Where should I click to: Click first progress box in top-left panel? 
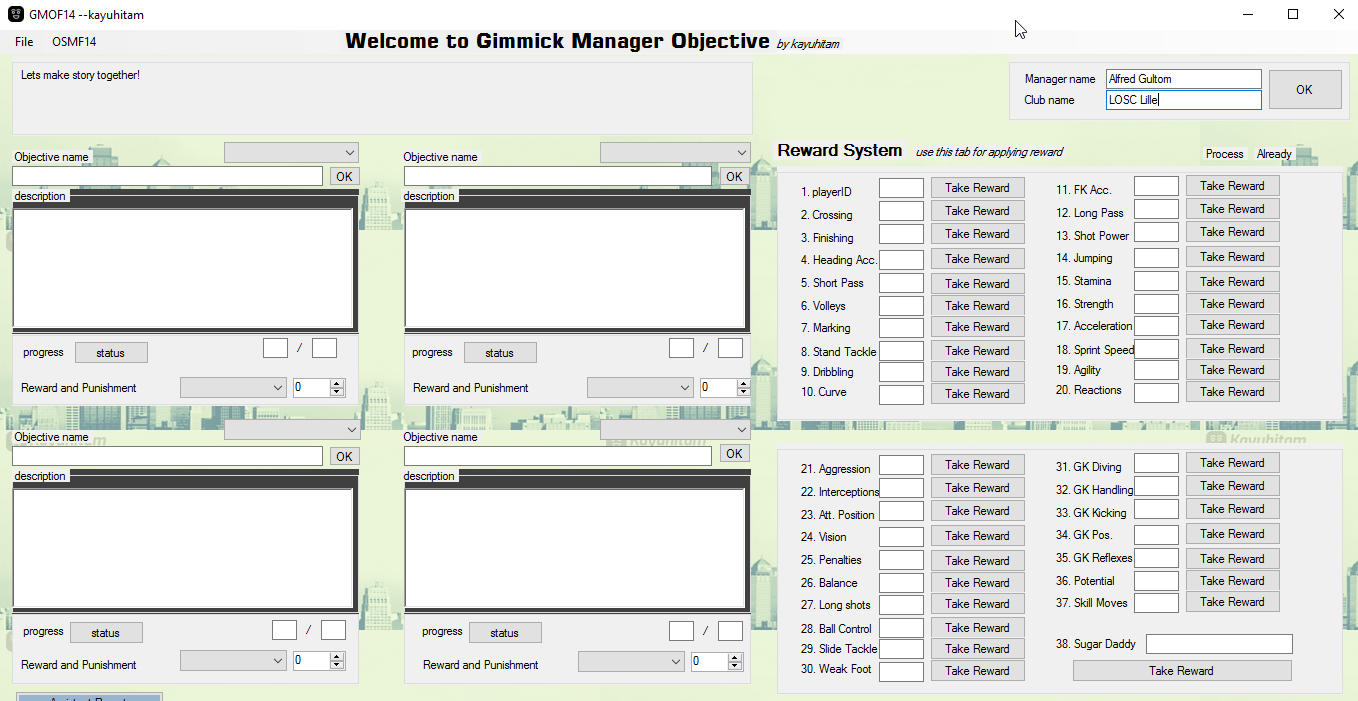click(275, 348)
